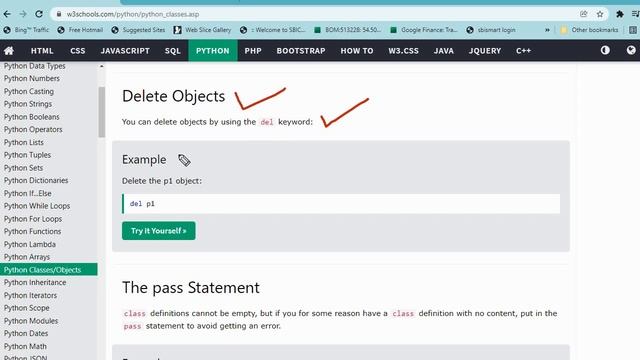Viewport: 640px width, 360px height.
Task: Open the C++ tutorial tab
Action: coord(523,51)
